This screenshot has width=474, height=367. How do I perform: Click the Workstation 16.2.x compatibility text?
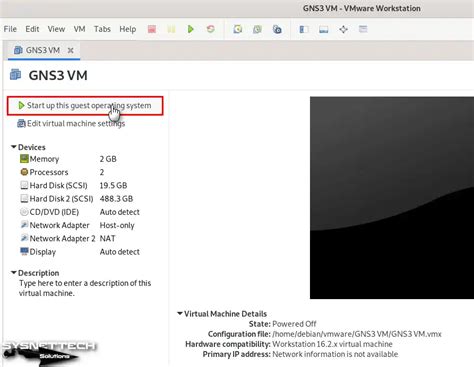click(332, 344)
